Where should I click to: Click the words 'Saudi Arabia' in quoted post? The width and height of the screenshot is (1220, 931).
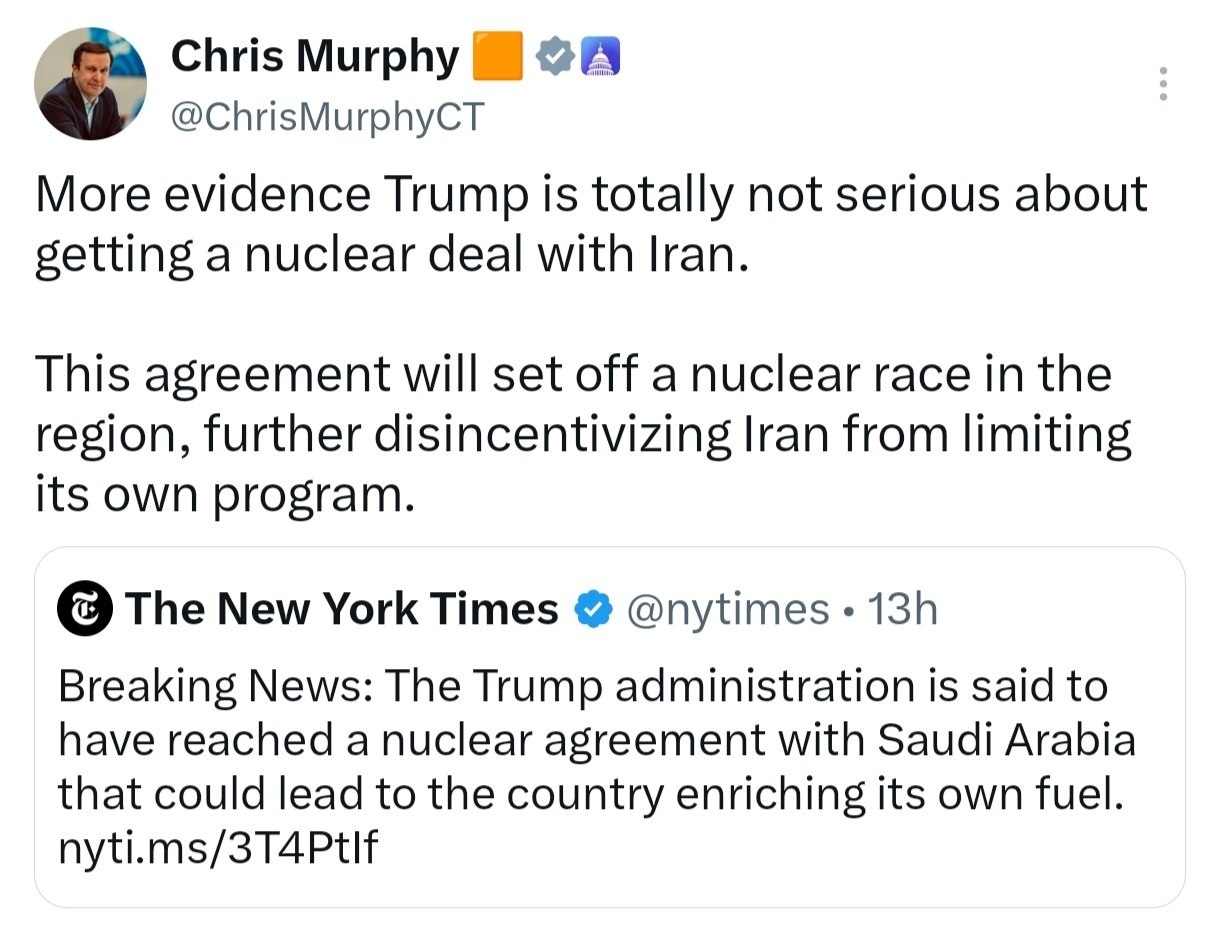[1006, 740]
